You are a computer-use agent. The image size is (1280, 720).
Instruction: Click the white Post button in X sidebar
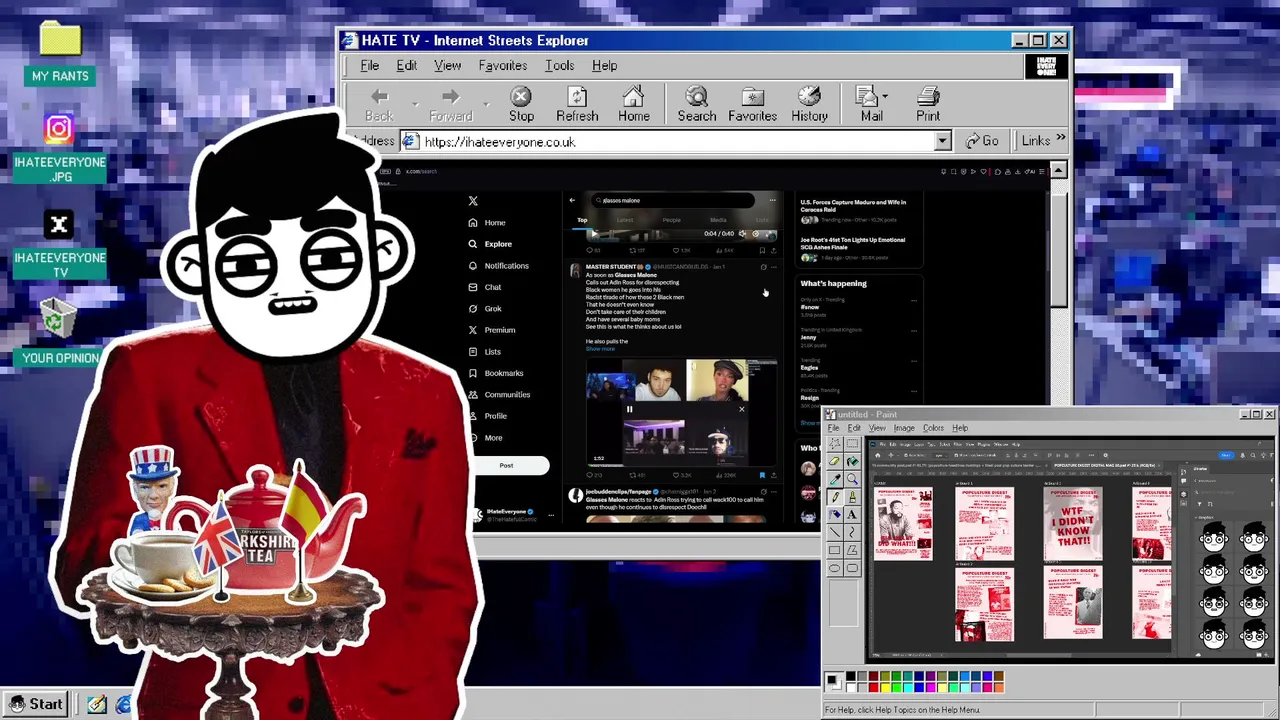point(506,466)
